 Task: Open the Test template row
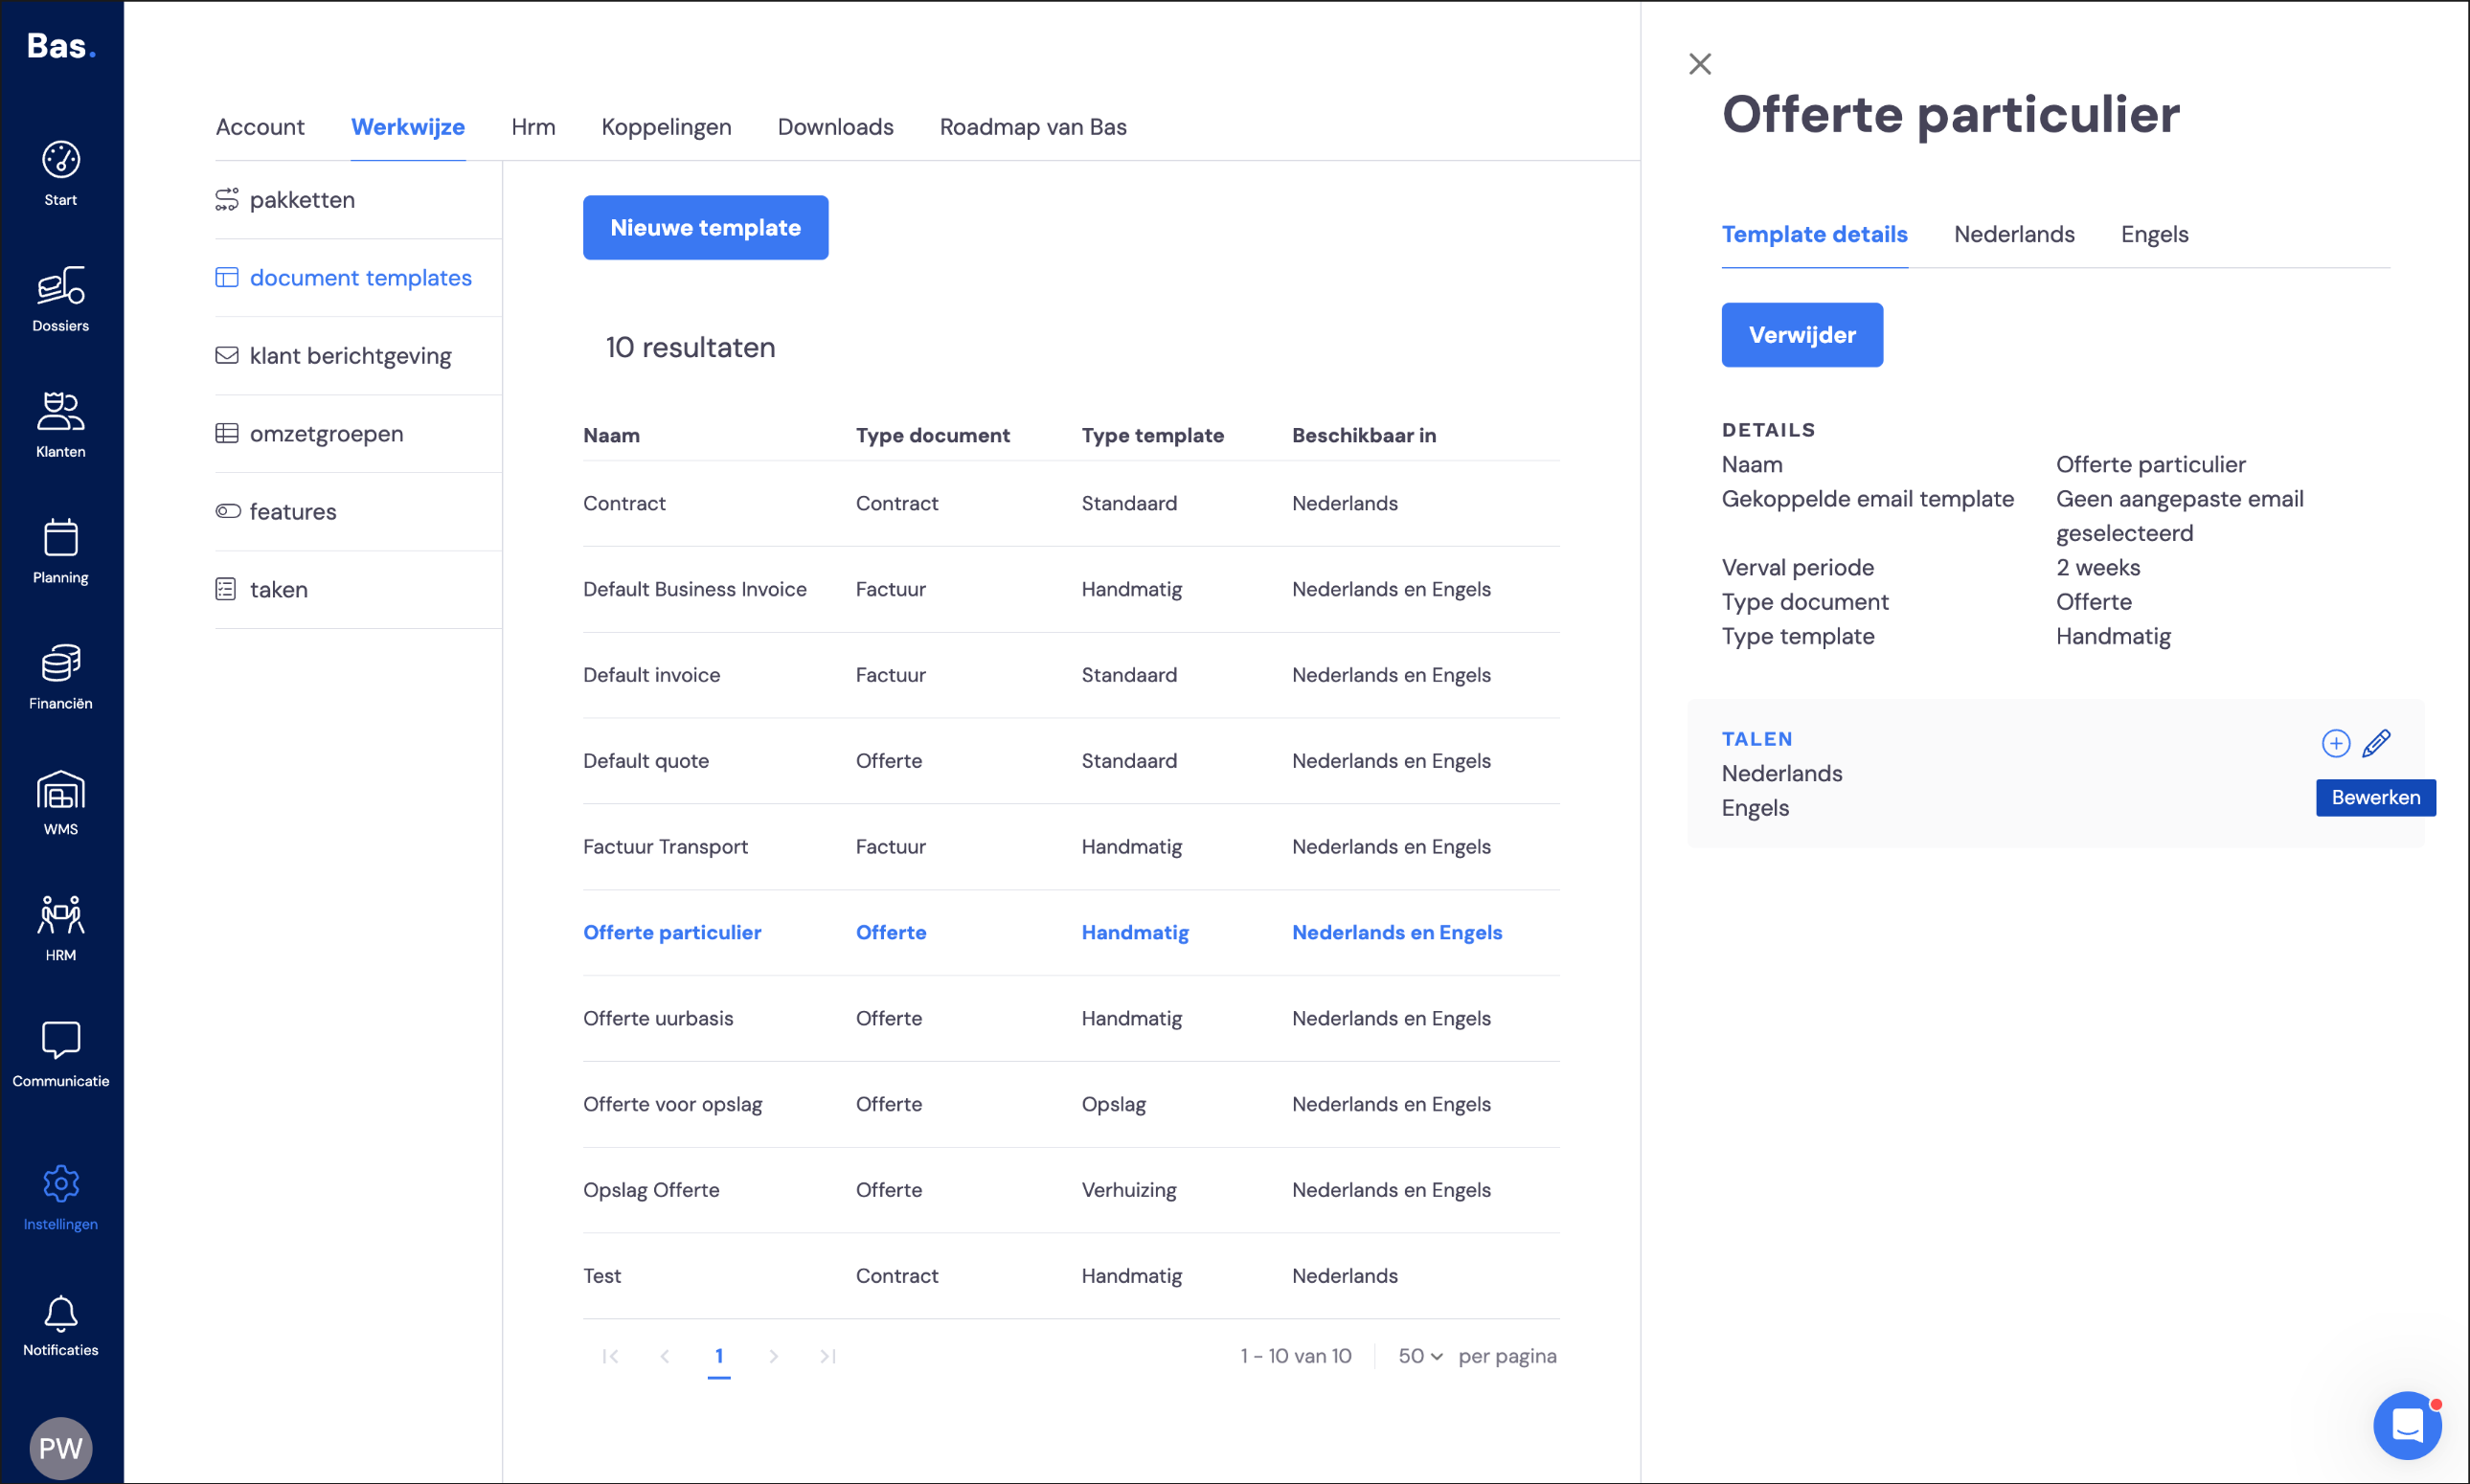click(1071, 1277)
